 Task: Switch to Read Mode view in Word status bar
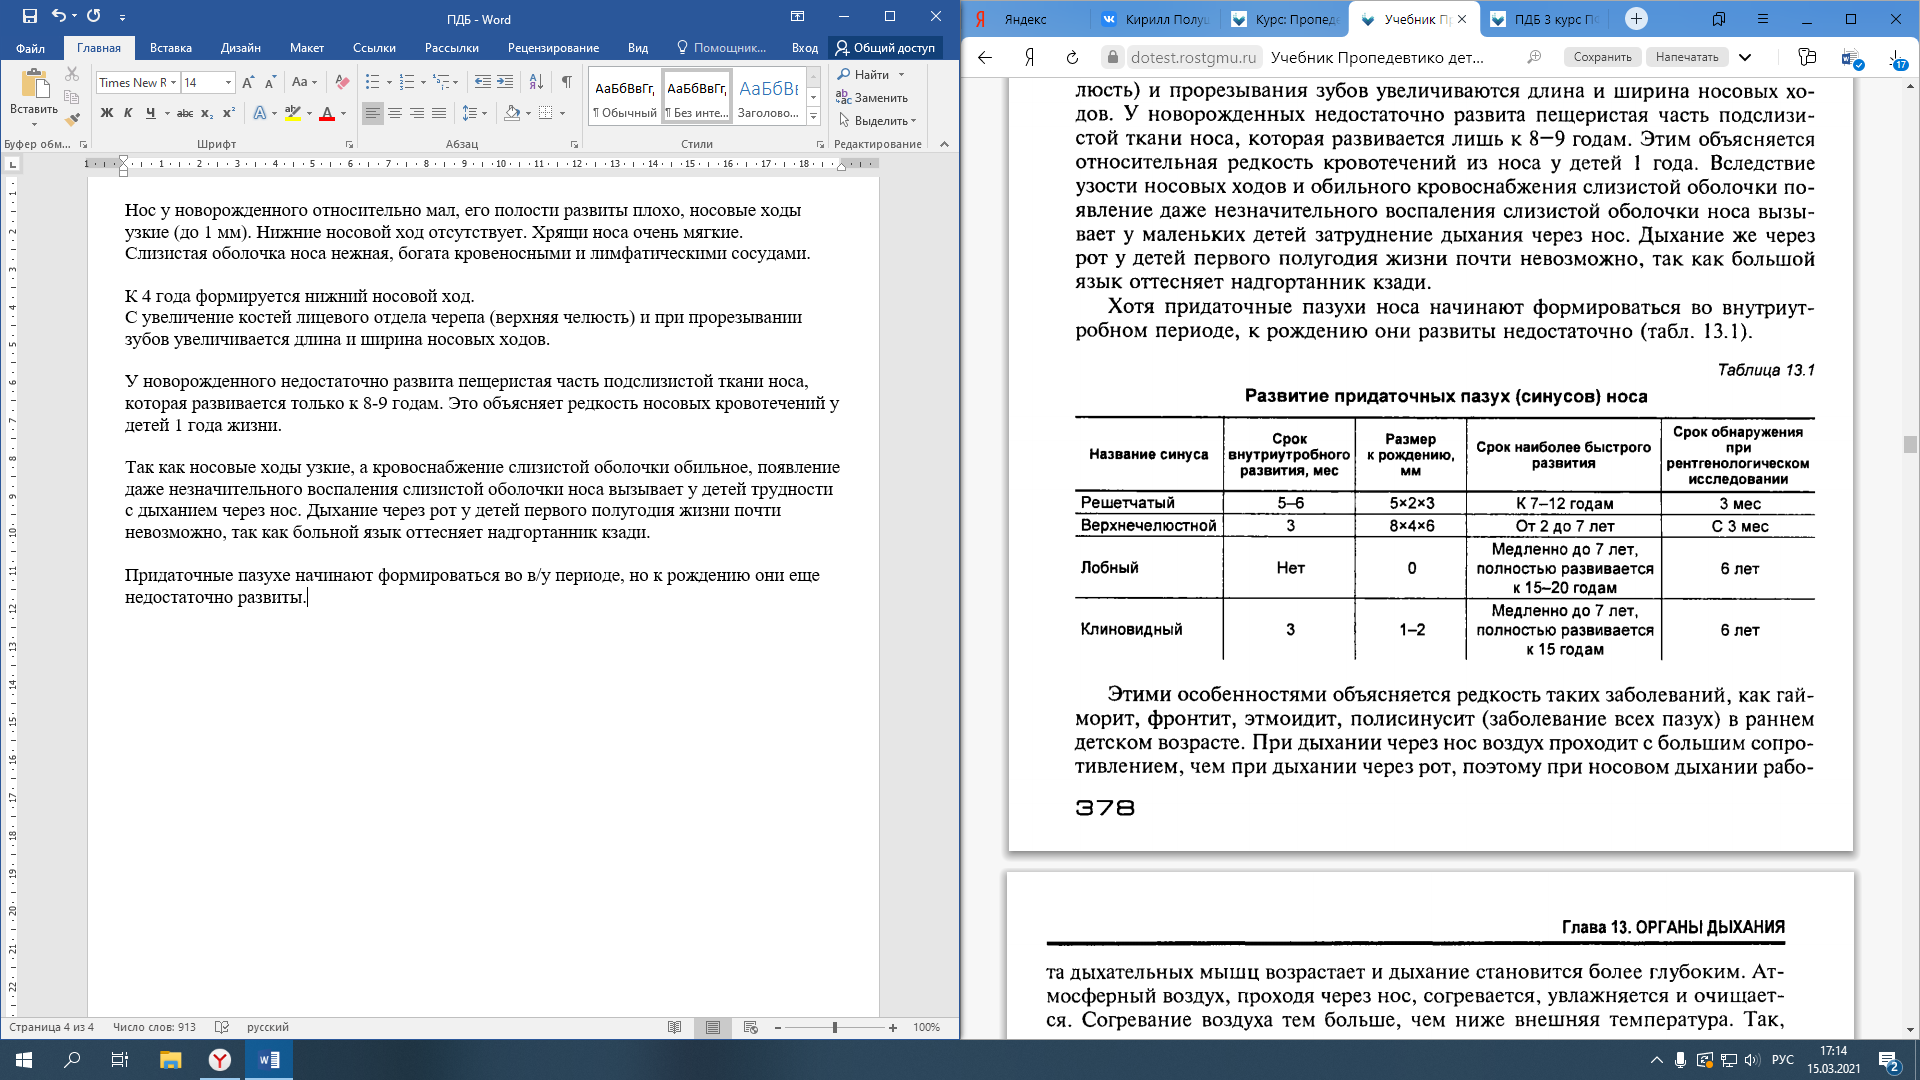[675, 1027]
